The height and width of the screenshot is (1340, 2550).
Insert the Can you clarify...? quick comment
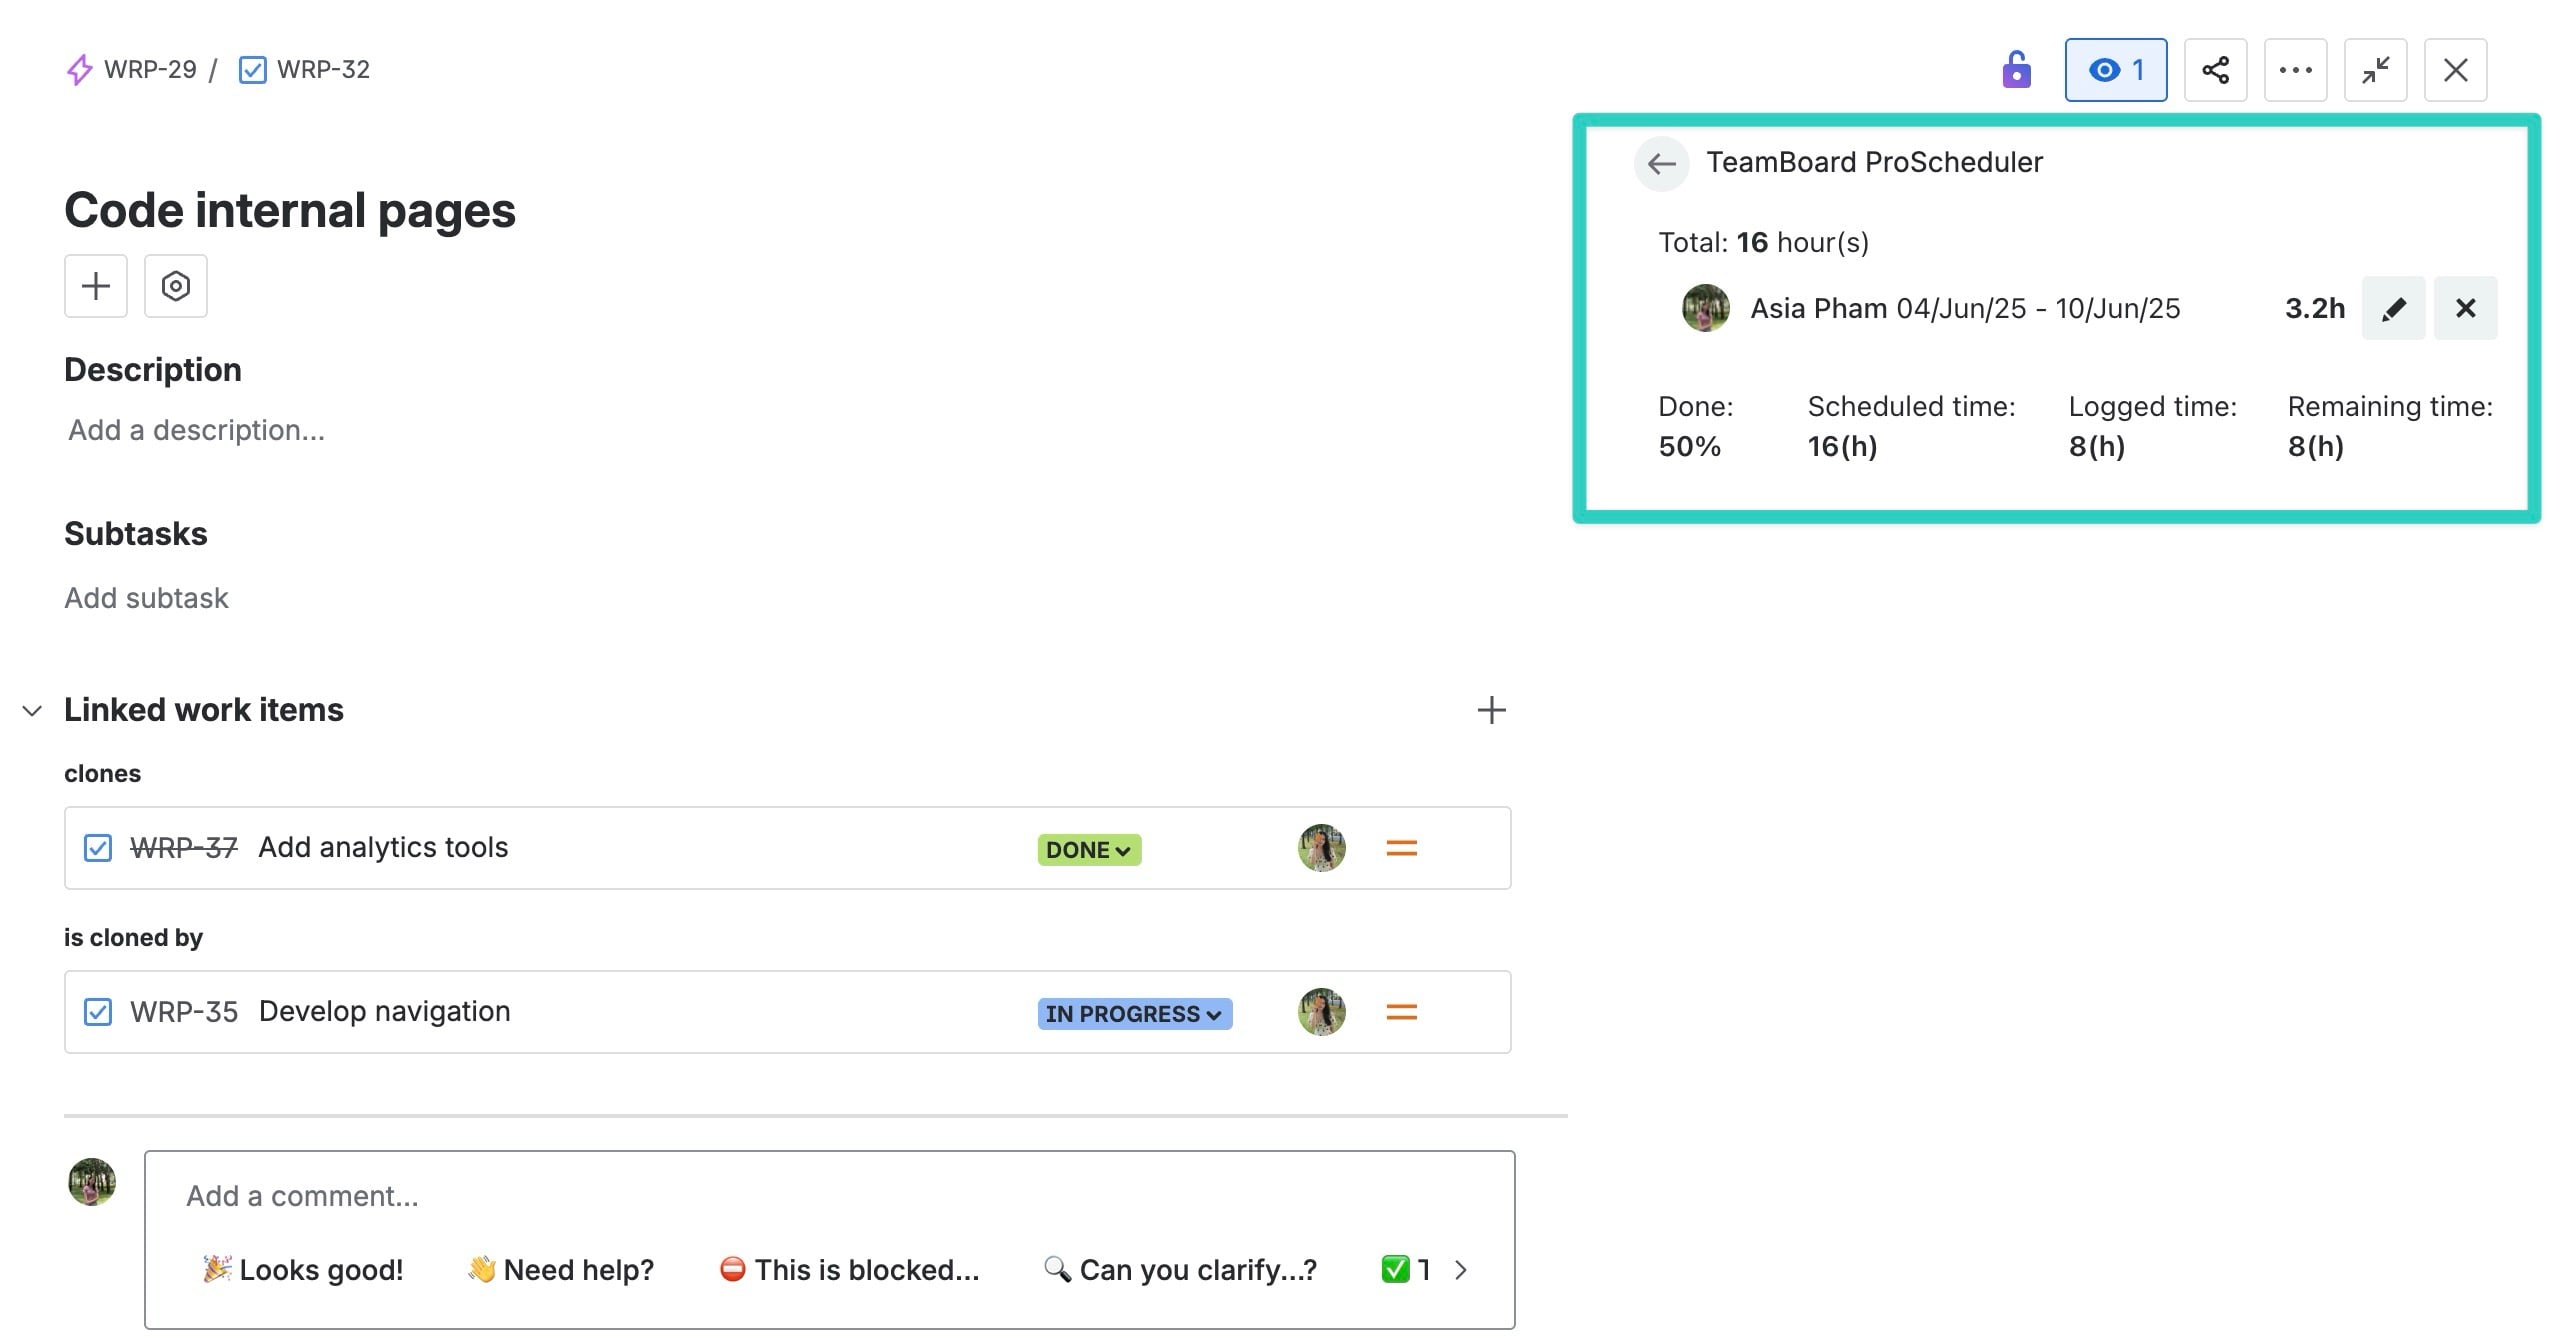pos(1180,1270)
